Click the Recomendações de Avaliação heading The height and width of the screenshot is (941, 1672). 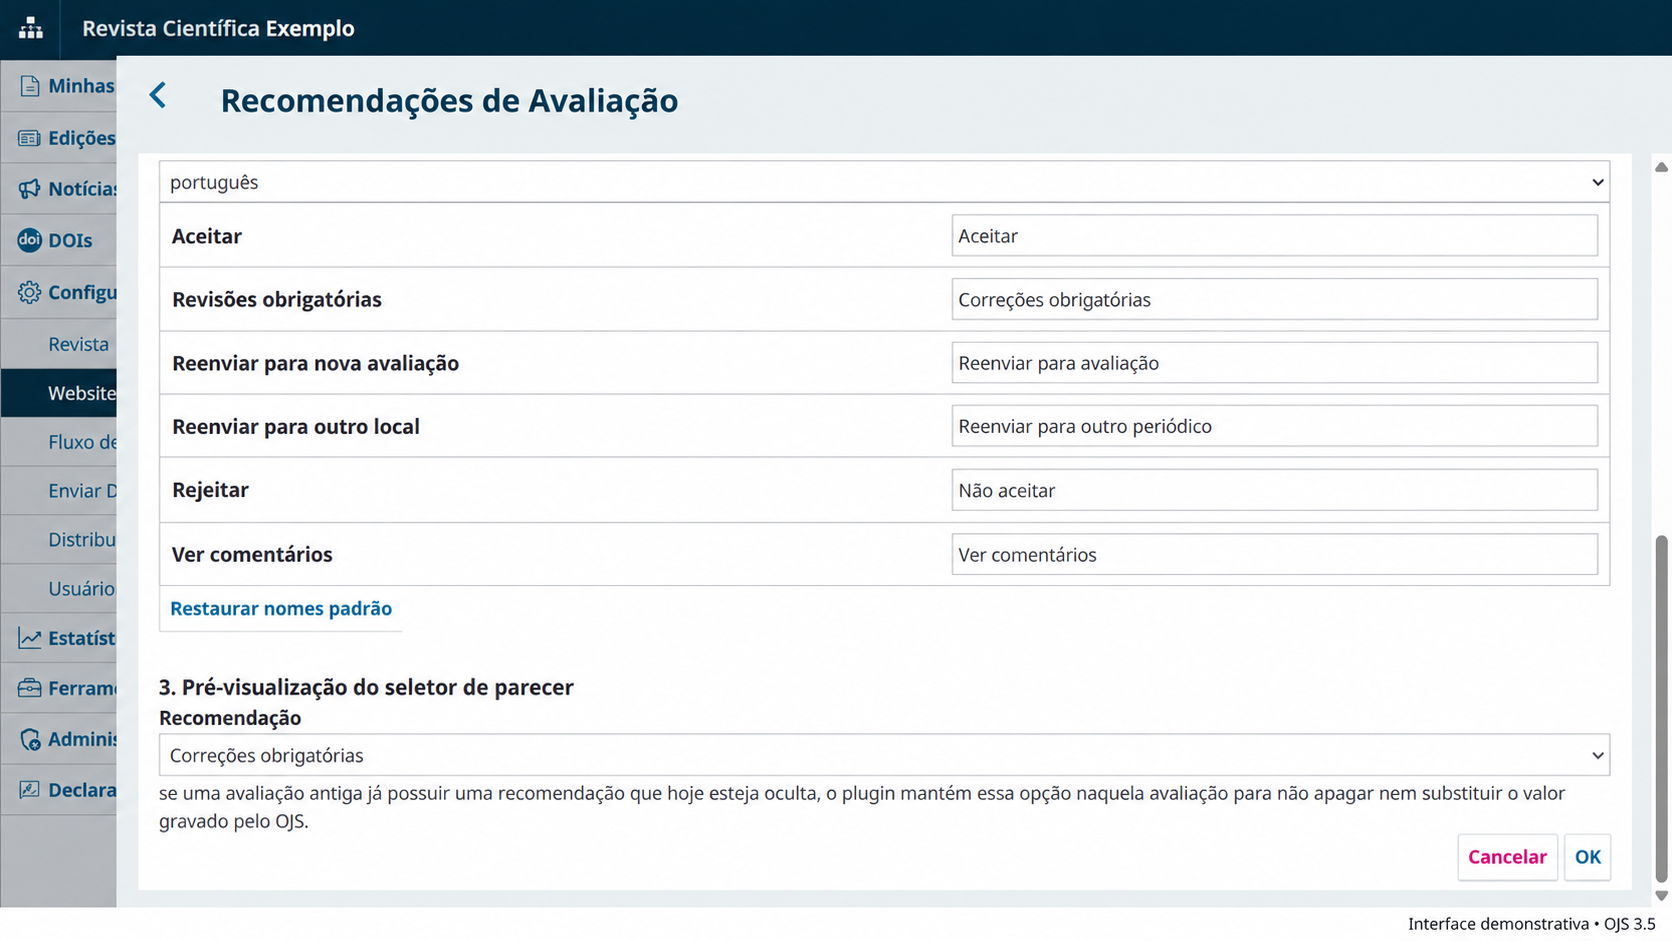449,100
